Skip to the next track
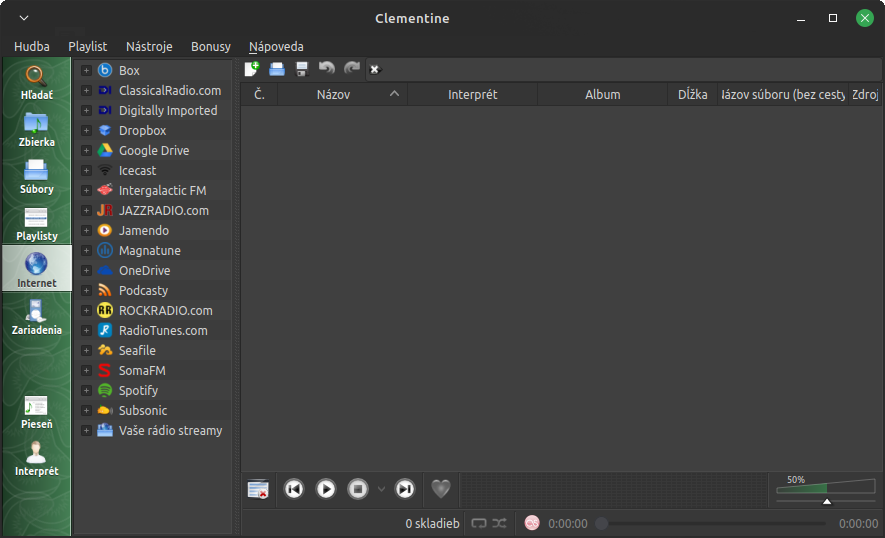885x538 pixels. click(x=404, y=489)
